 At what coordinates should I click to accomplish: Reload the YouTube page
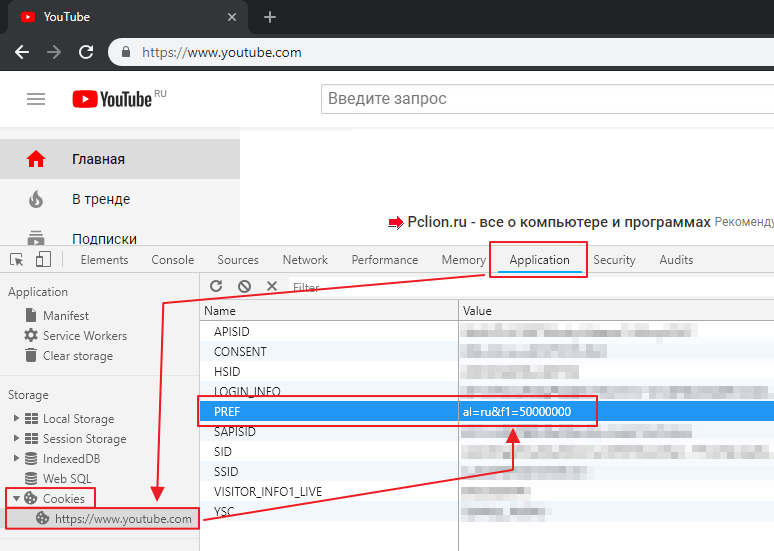[x=86, y=52]
